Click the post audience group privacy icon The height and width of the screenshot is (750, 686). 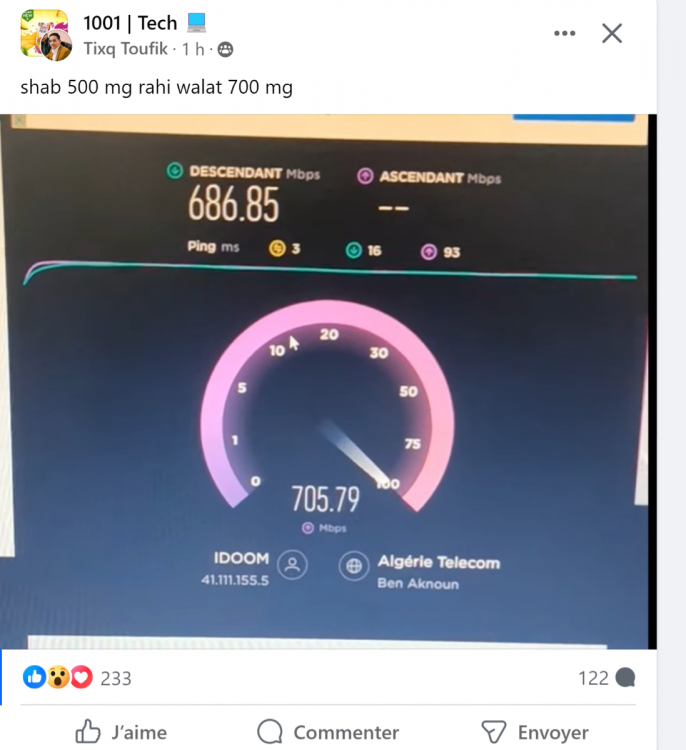click(x=225, y=49)
